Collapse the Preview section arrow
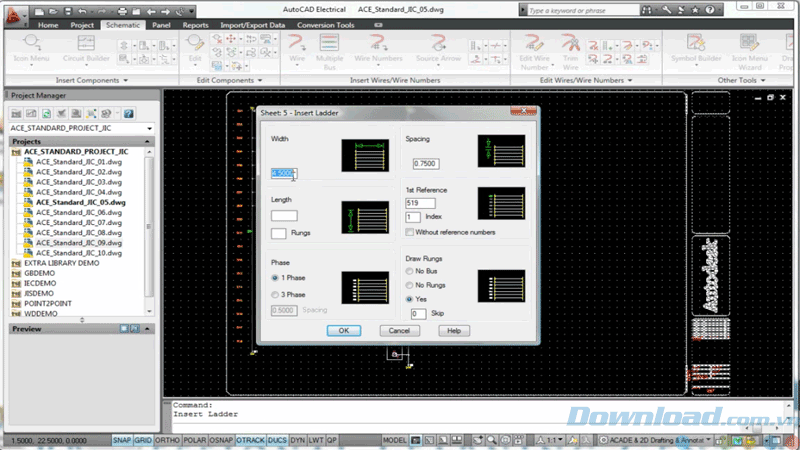This screenshot has width=800, height=450. [x=147, y=329]
